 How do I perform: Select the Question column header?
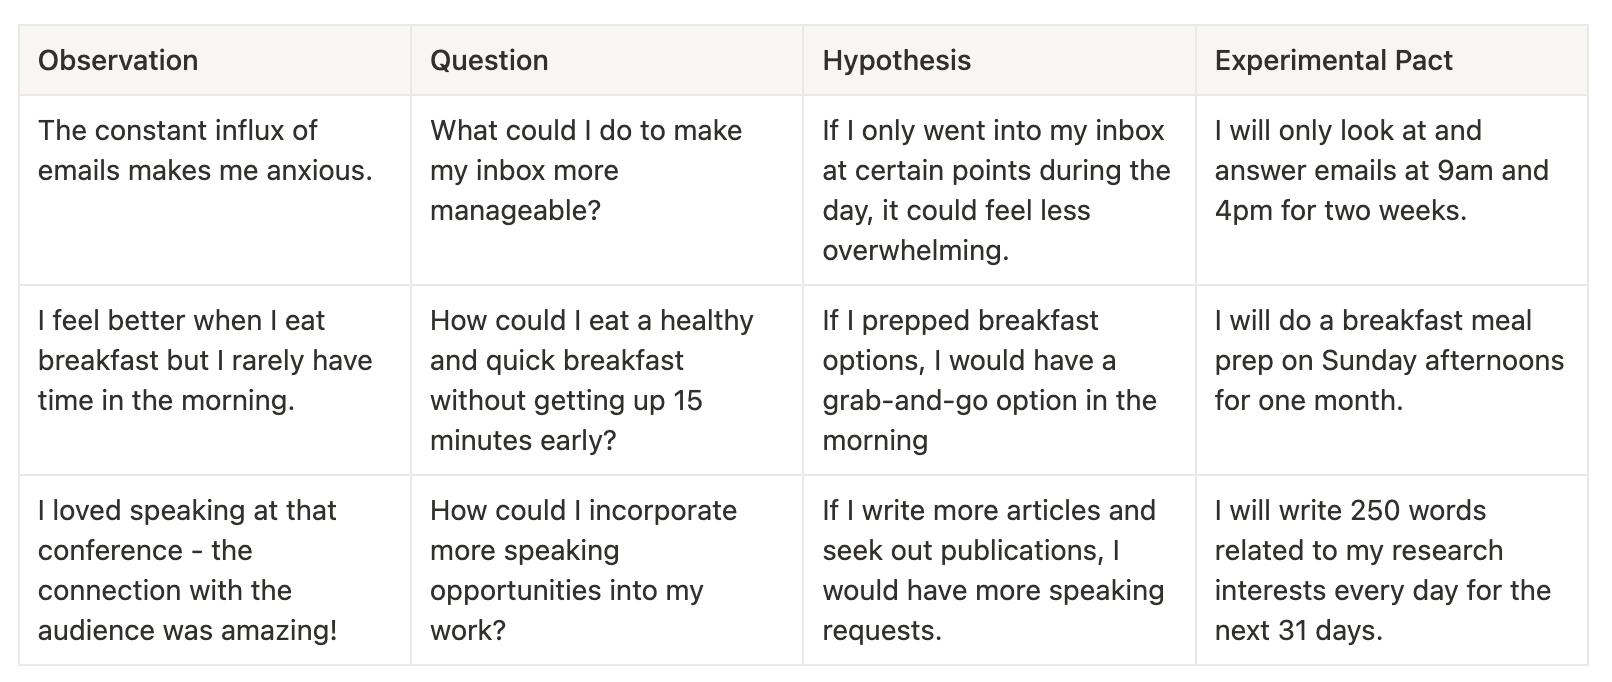(x=489, y=61)
